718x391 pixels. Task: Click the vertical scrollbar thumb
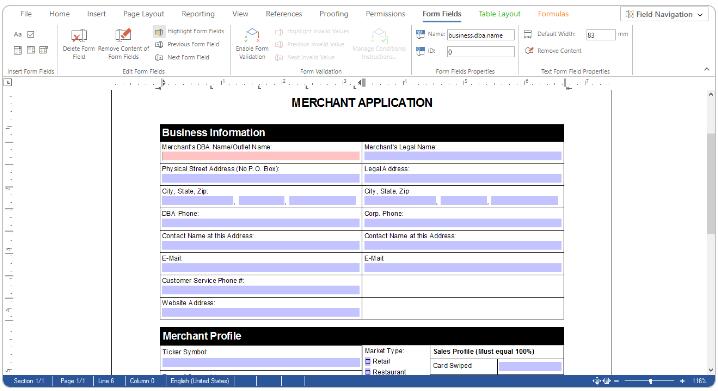click(x=711, y=185)
